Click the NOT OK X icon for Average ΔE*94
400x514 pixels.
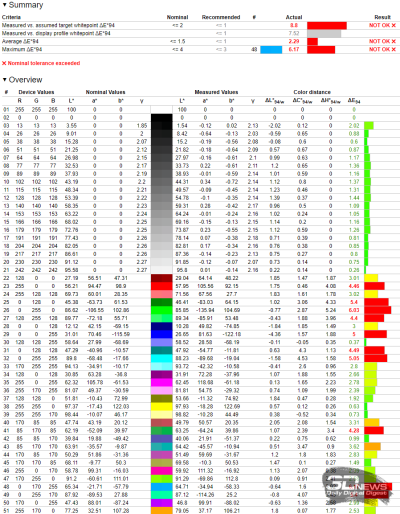coord(393,41)
